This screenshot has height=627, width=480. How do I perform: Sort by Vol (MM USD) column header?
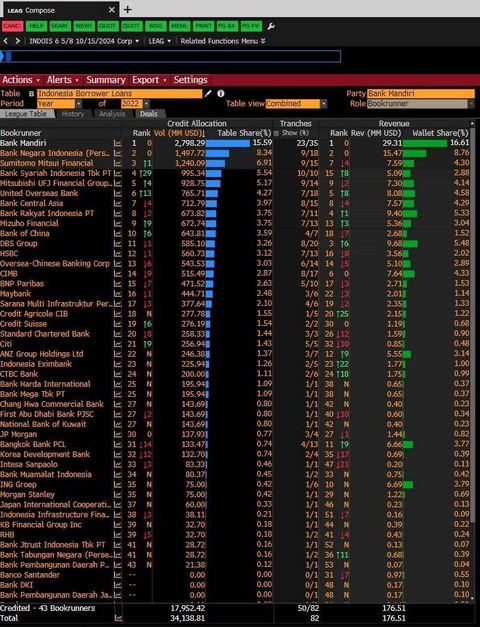point(179,133)
